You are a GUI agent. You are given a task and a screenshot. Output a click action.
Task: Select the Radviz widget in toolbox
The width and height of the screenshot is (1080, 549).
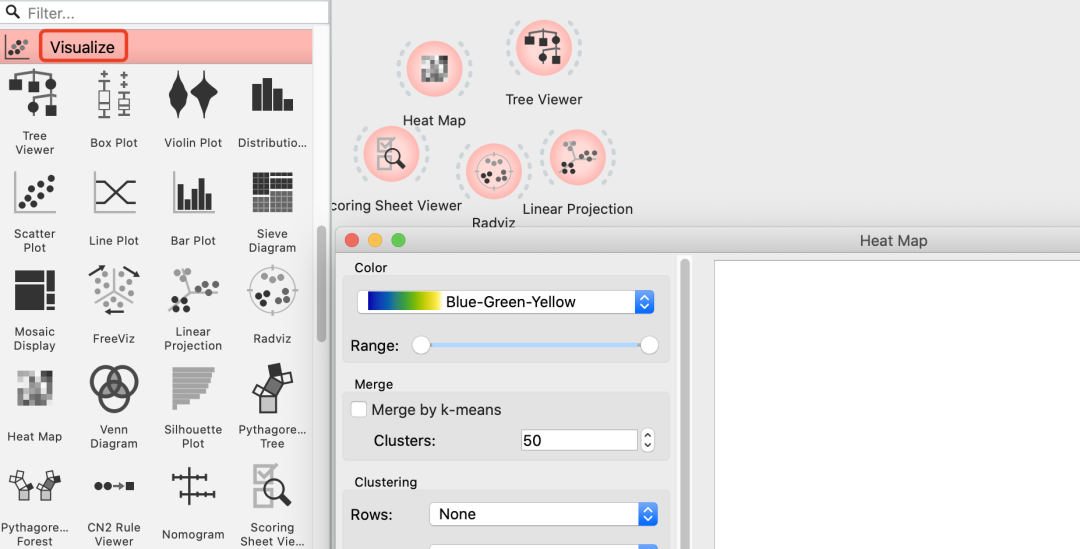pos(272,306)
